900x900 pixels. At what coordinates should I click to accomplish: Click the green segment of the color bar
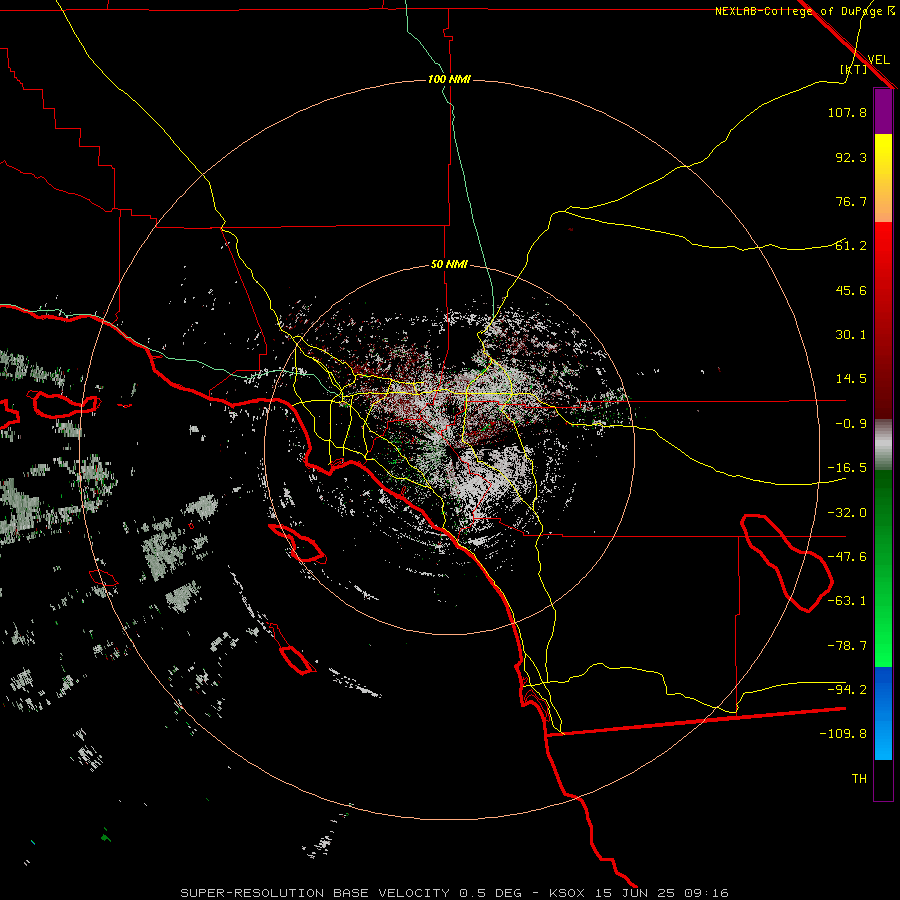pyautogui.click(x=883, y=568)
